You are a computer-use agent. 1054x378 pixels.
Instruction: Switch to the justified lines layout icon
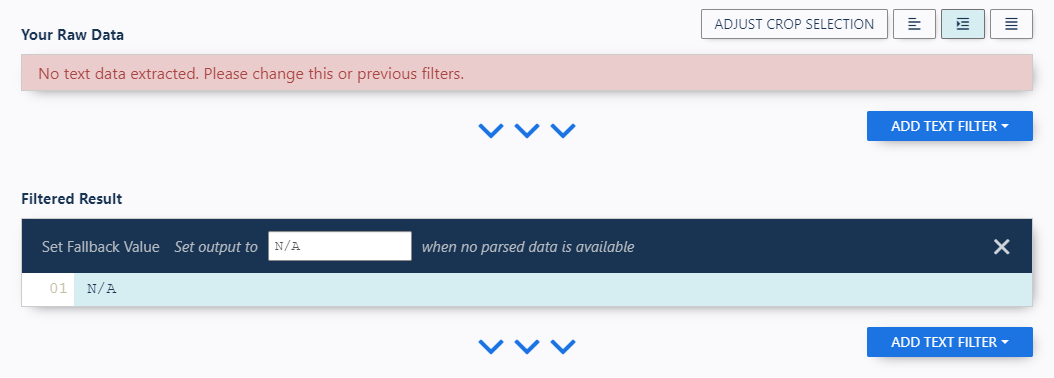point(1011,24)
